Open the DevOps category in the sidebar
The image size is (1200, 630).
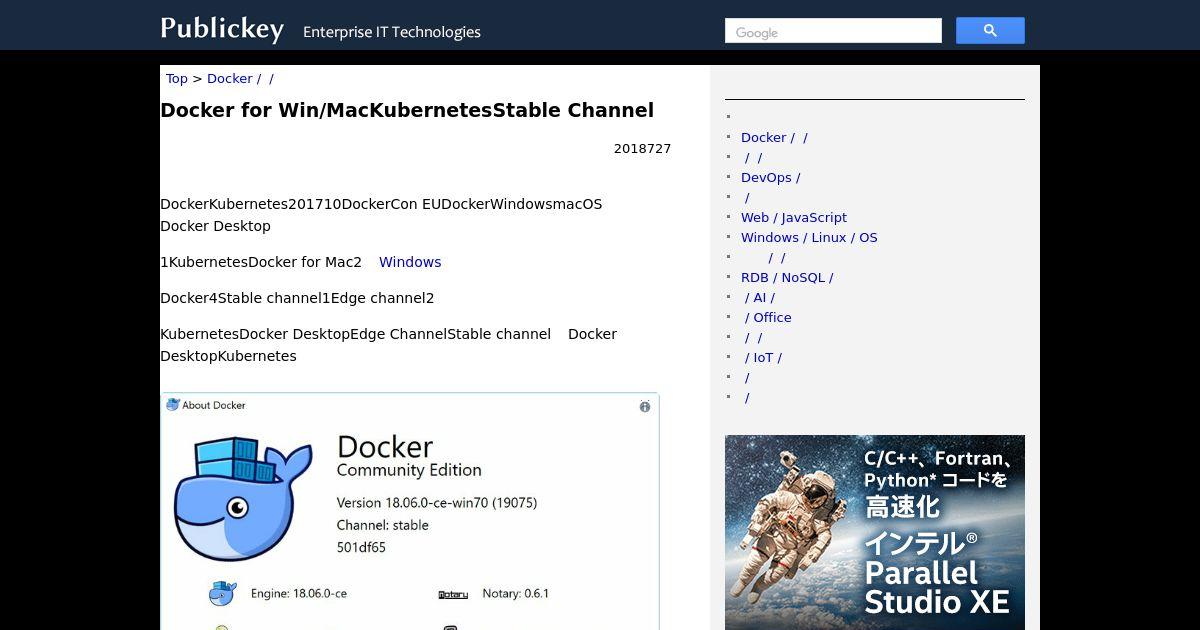[770, 178]
